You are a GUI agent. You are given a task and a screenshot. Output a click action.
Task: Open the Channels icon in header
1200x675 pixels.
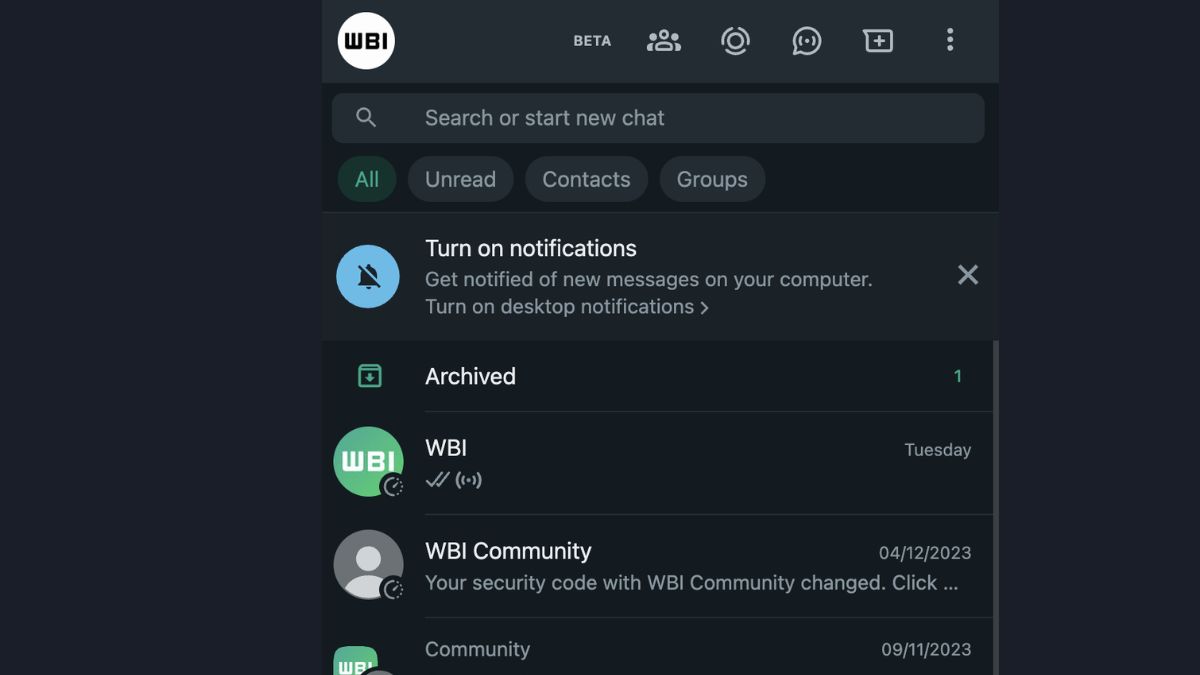(806, 41)
